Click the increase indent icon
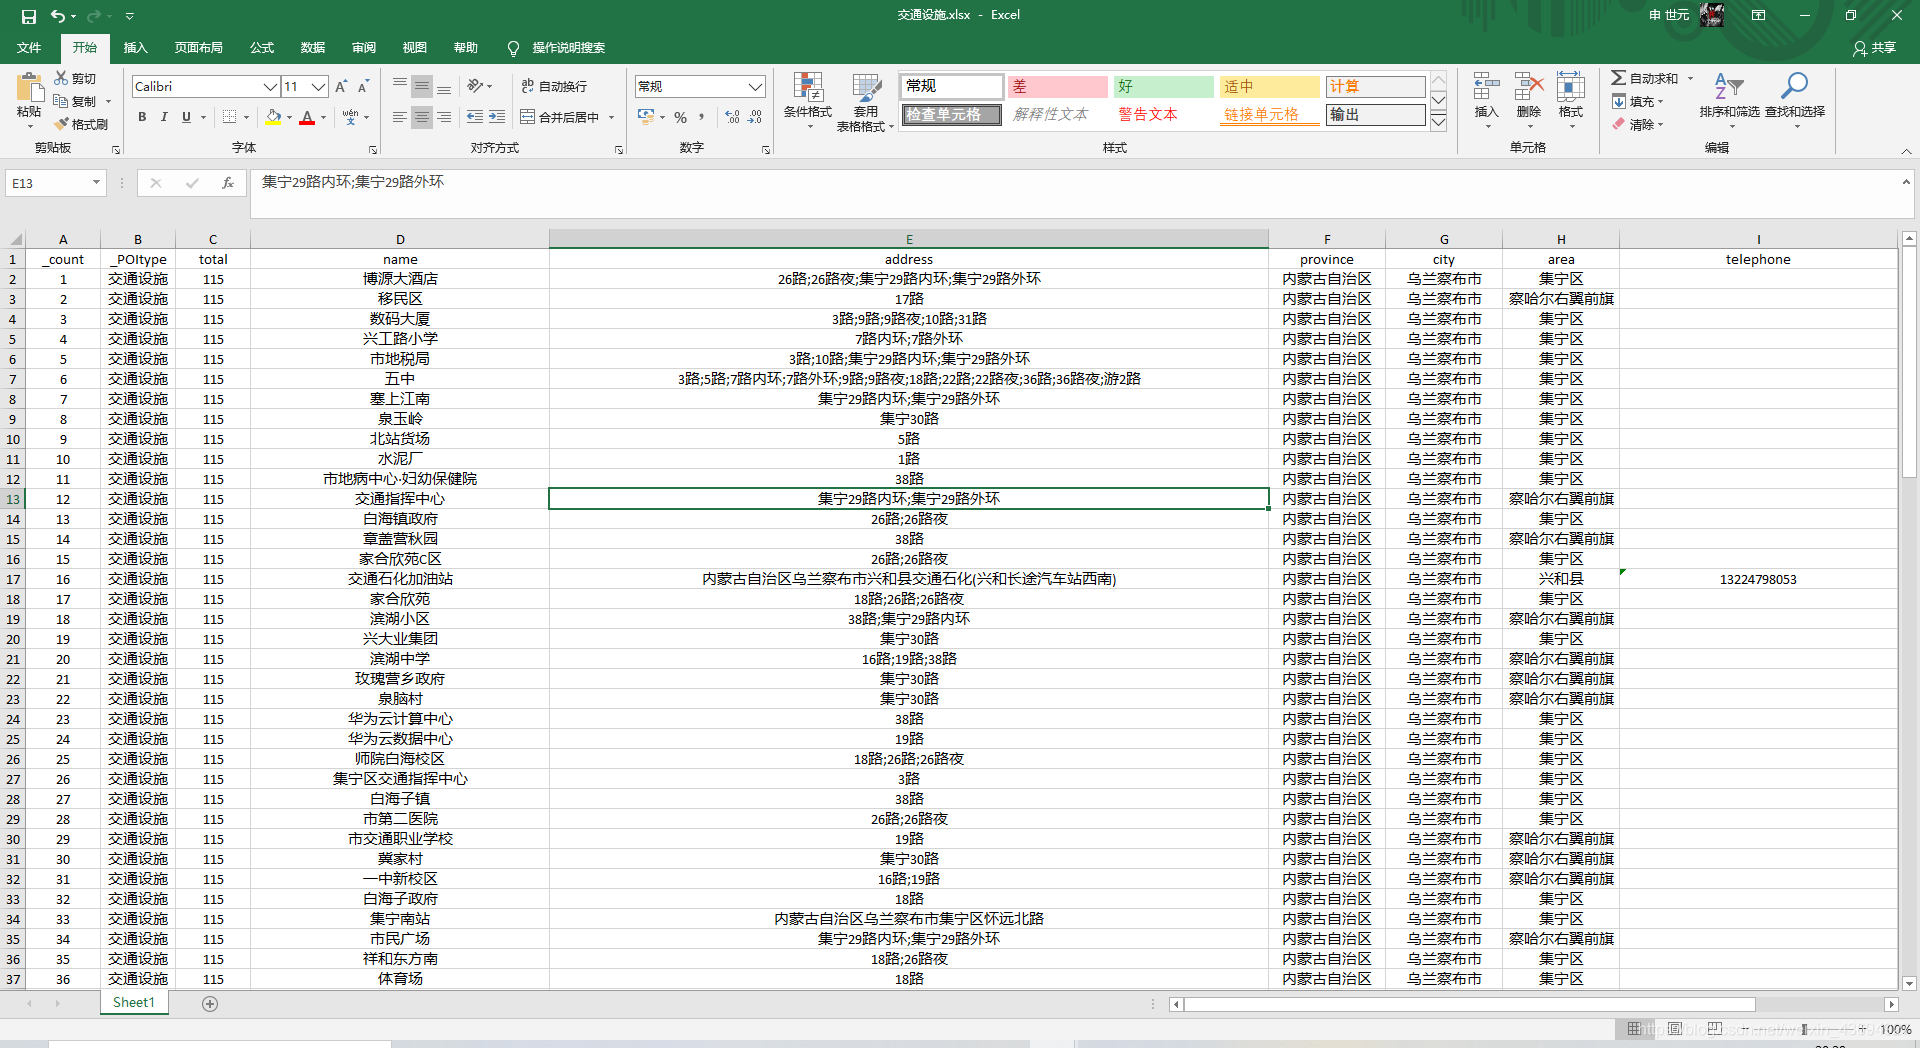The height and width of the screenshot is (1048, 1920). (497, 117)
